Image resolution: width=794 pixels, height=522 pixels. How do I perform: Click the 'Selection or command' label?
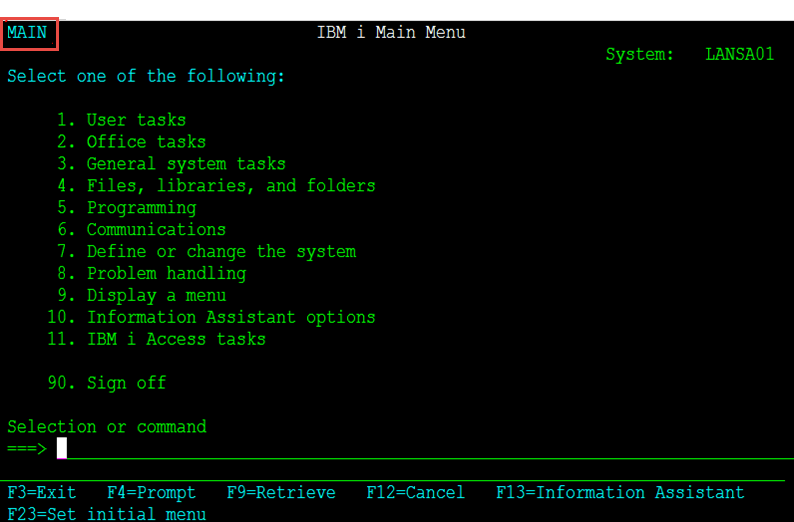[107, 427]
